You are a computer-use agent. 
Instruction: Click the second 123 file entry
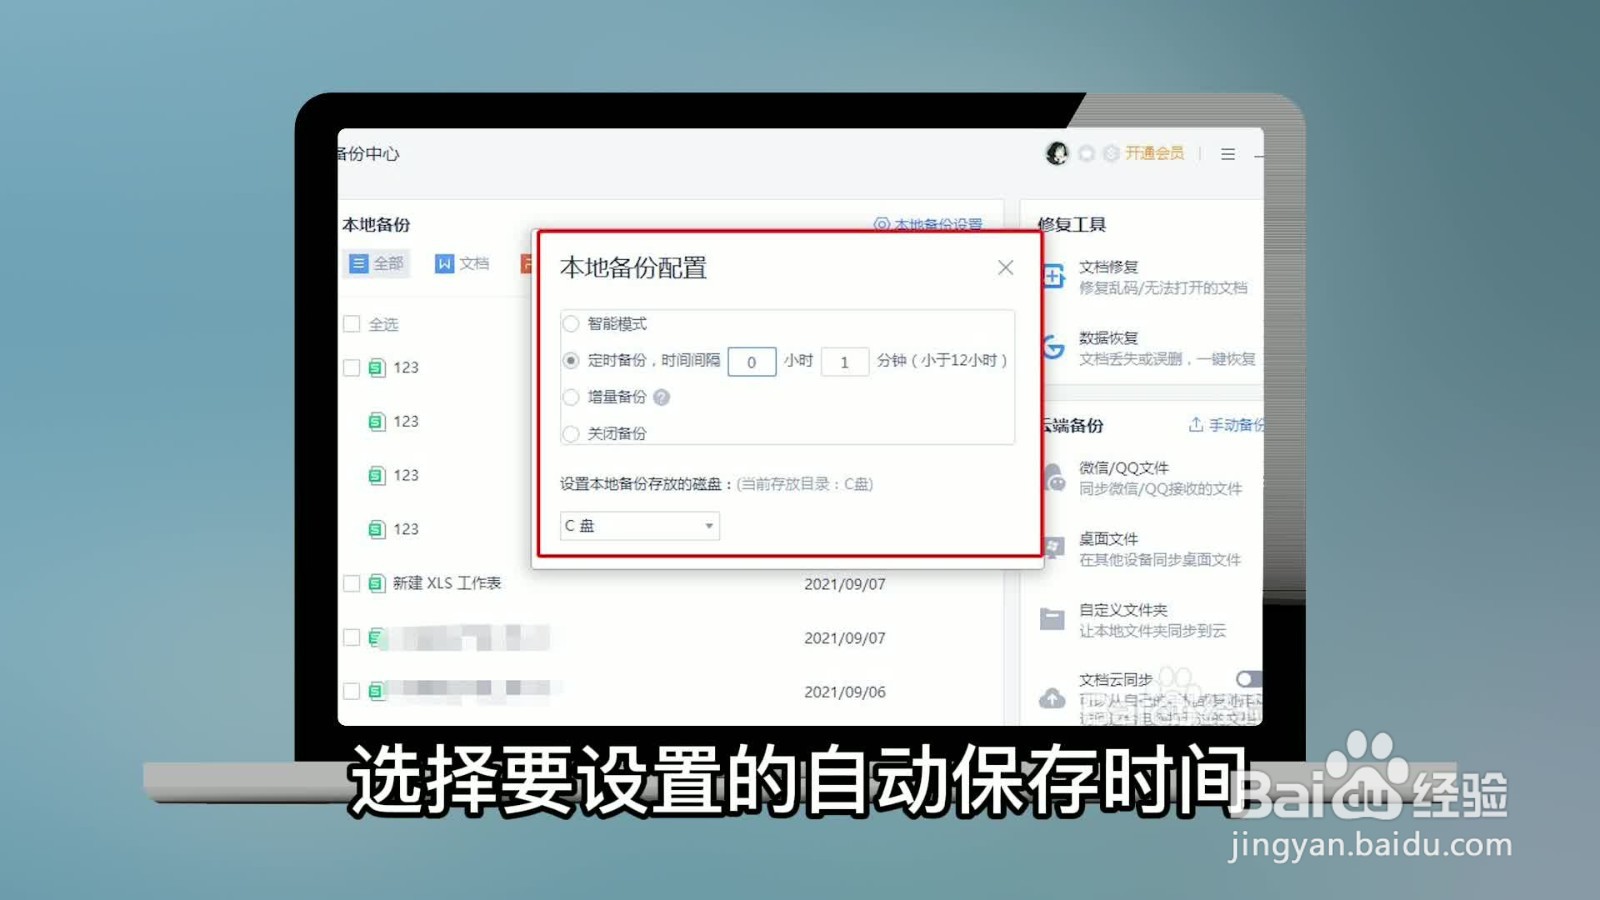pos(394,421)
